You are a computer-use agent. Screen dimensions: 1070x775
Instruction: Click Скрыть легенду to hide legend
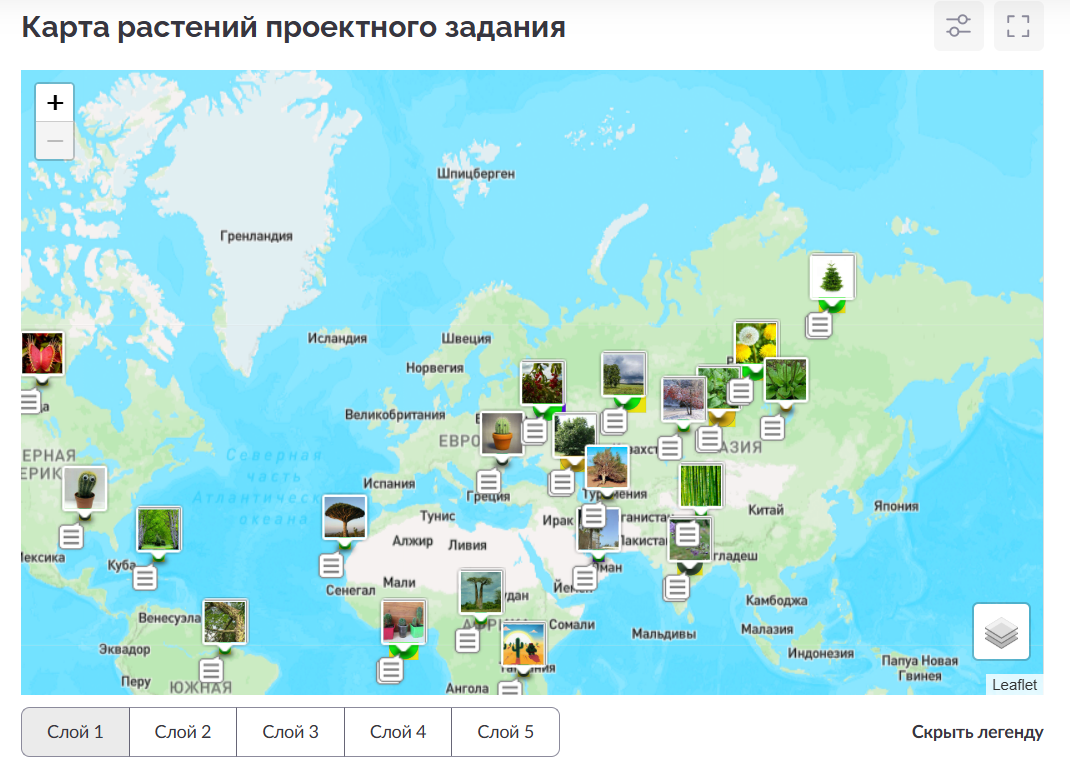977,732
